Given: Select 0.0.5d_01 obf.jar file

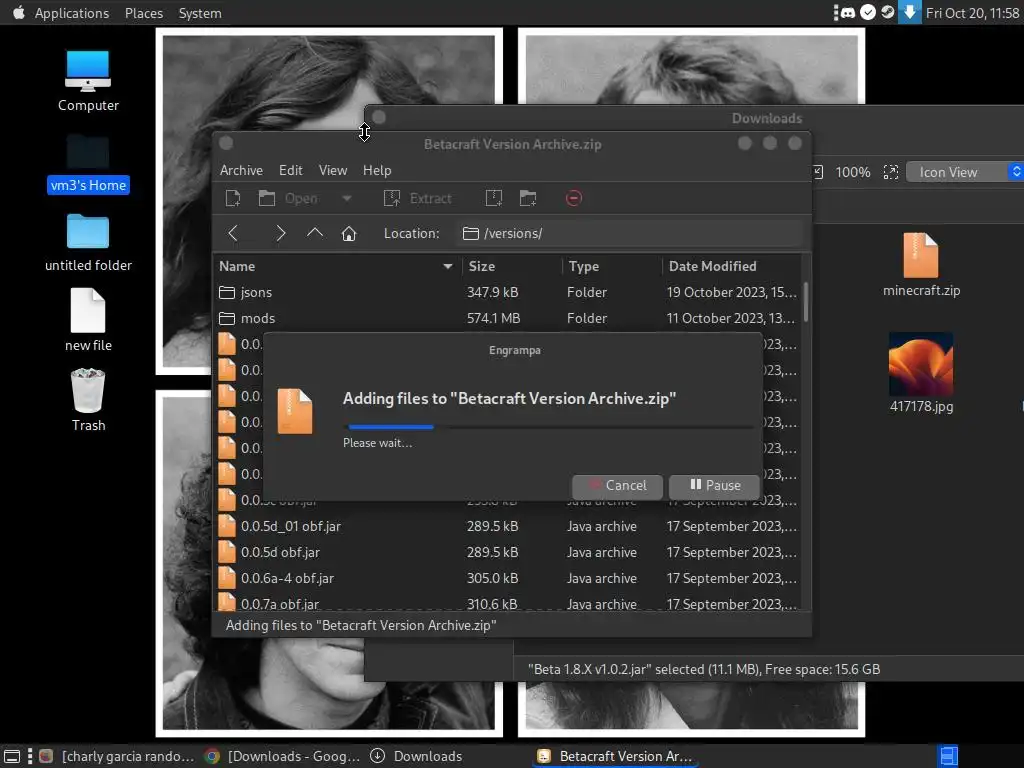Looking at the screenshot, I should (507, 526).
